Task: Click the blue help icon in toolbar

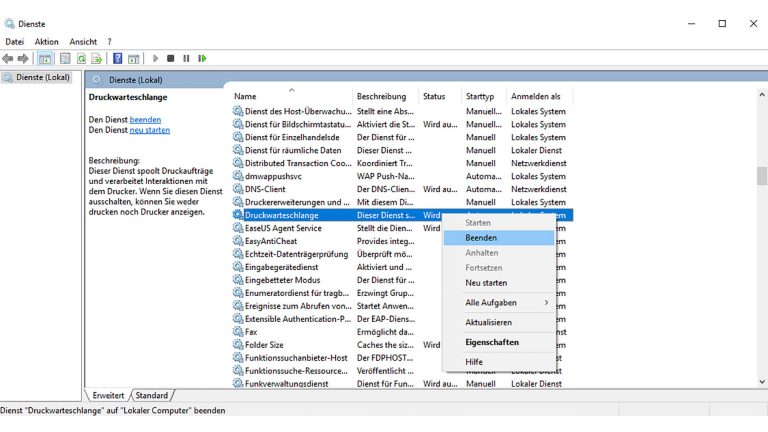Action: click(118, 58)
